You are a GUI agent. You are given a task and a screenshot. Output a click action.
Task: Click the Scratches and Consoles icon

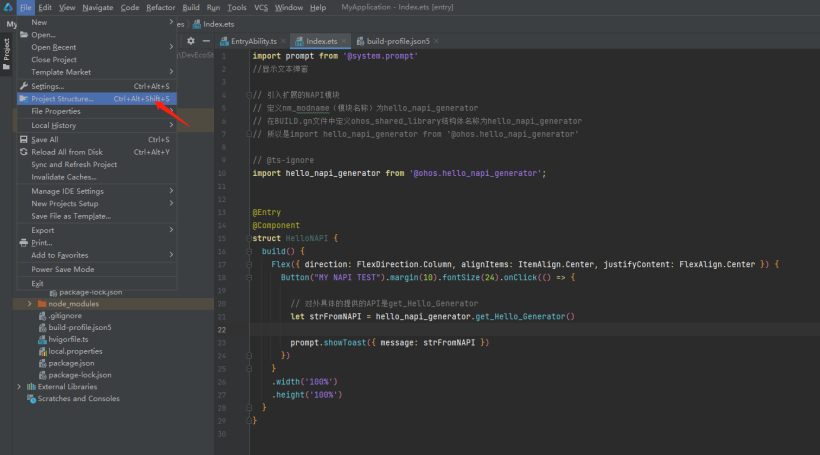pyautogui.click(x=31, y=398)
